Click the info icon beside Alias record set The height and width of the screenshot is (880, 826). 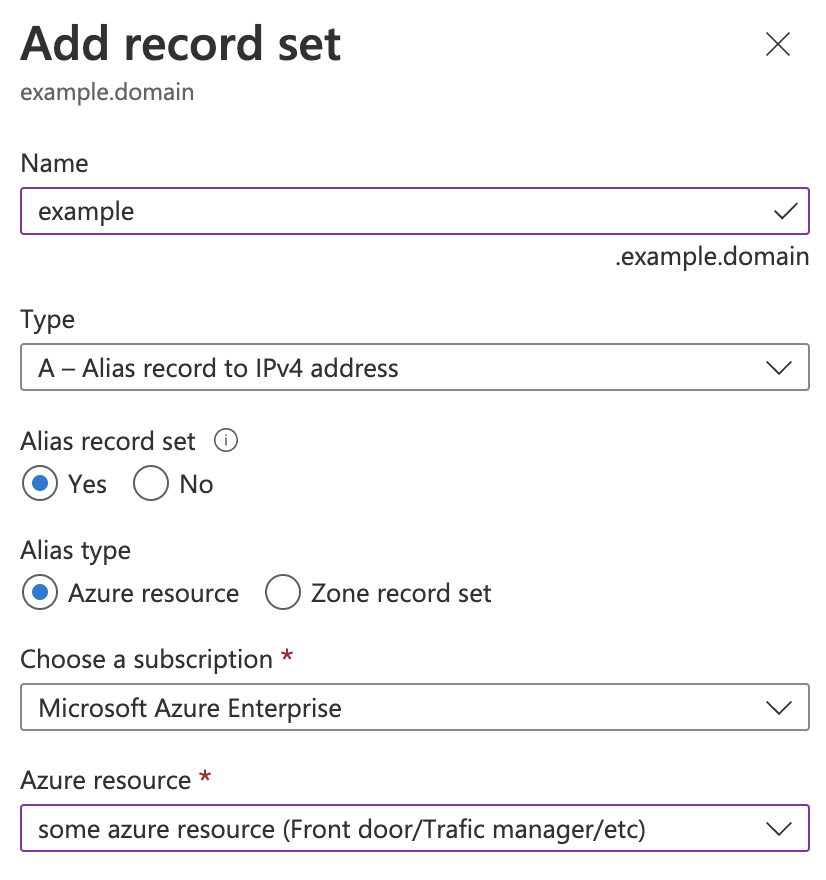(226, 441)
